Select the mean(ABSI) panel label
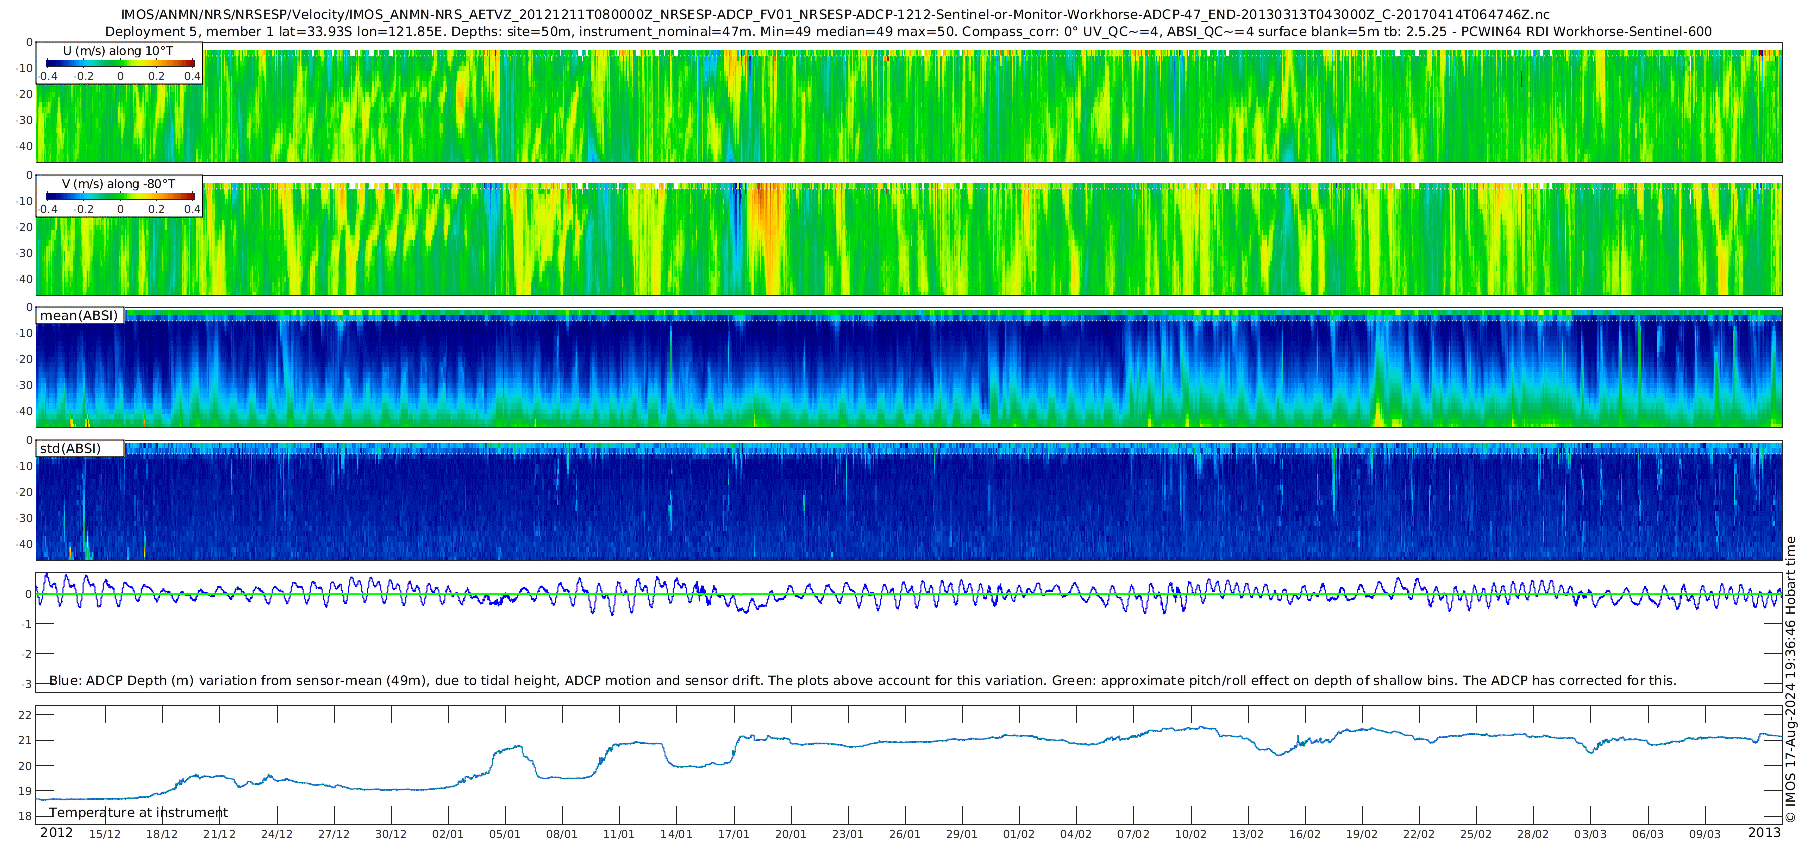 pos(79,316)
